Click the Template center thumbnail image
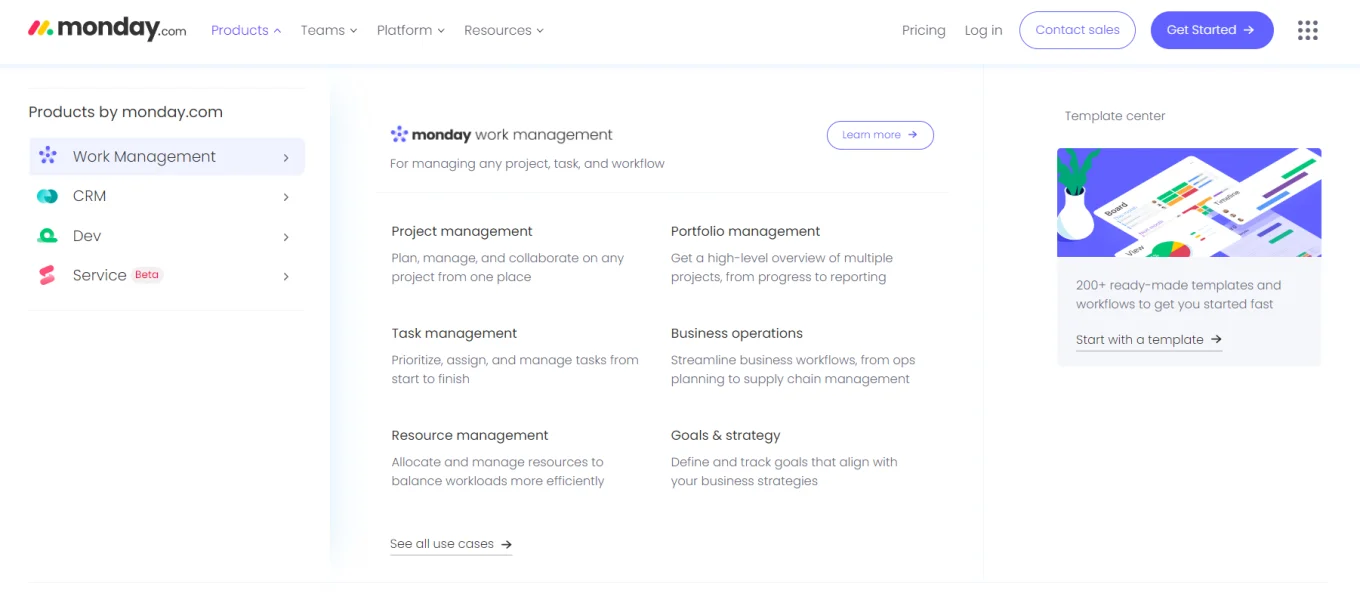The width and height of the screenshot is (1360, 594). (1189, 202)
